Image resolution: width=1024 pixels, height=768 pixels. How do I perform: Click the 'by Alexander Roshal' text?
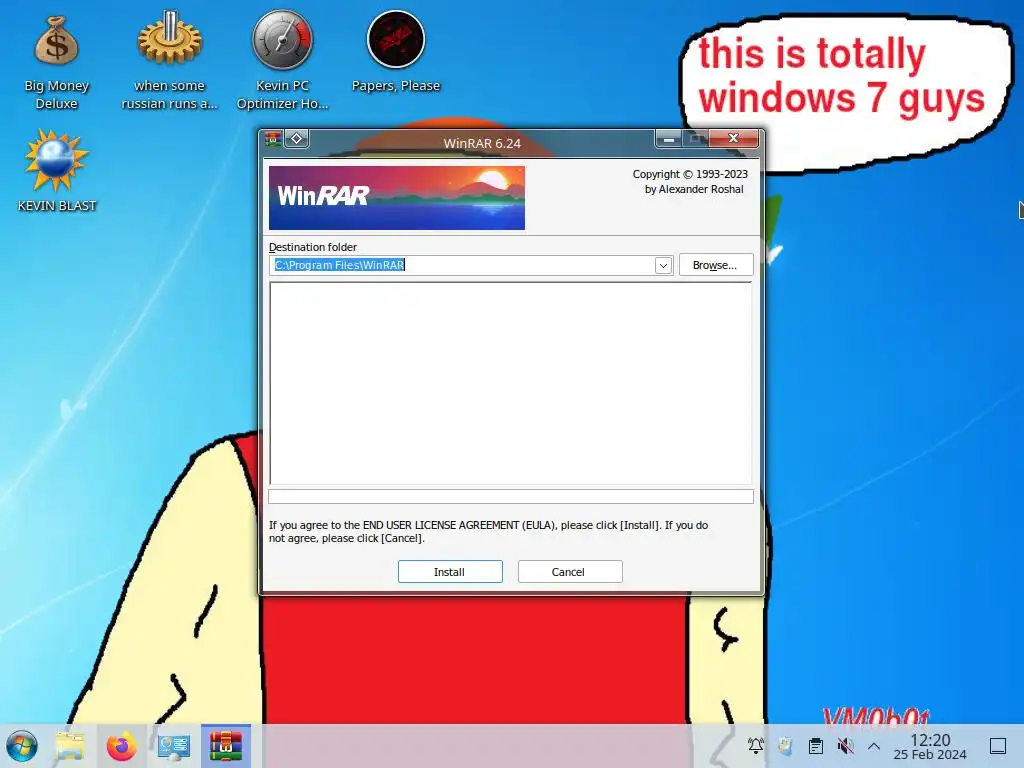[694, 189]
